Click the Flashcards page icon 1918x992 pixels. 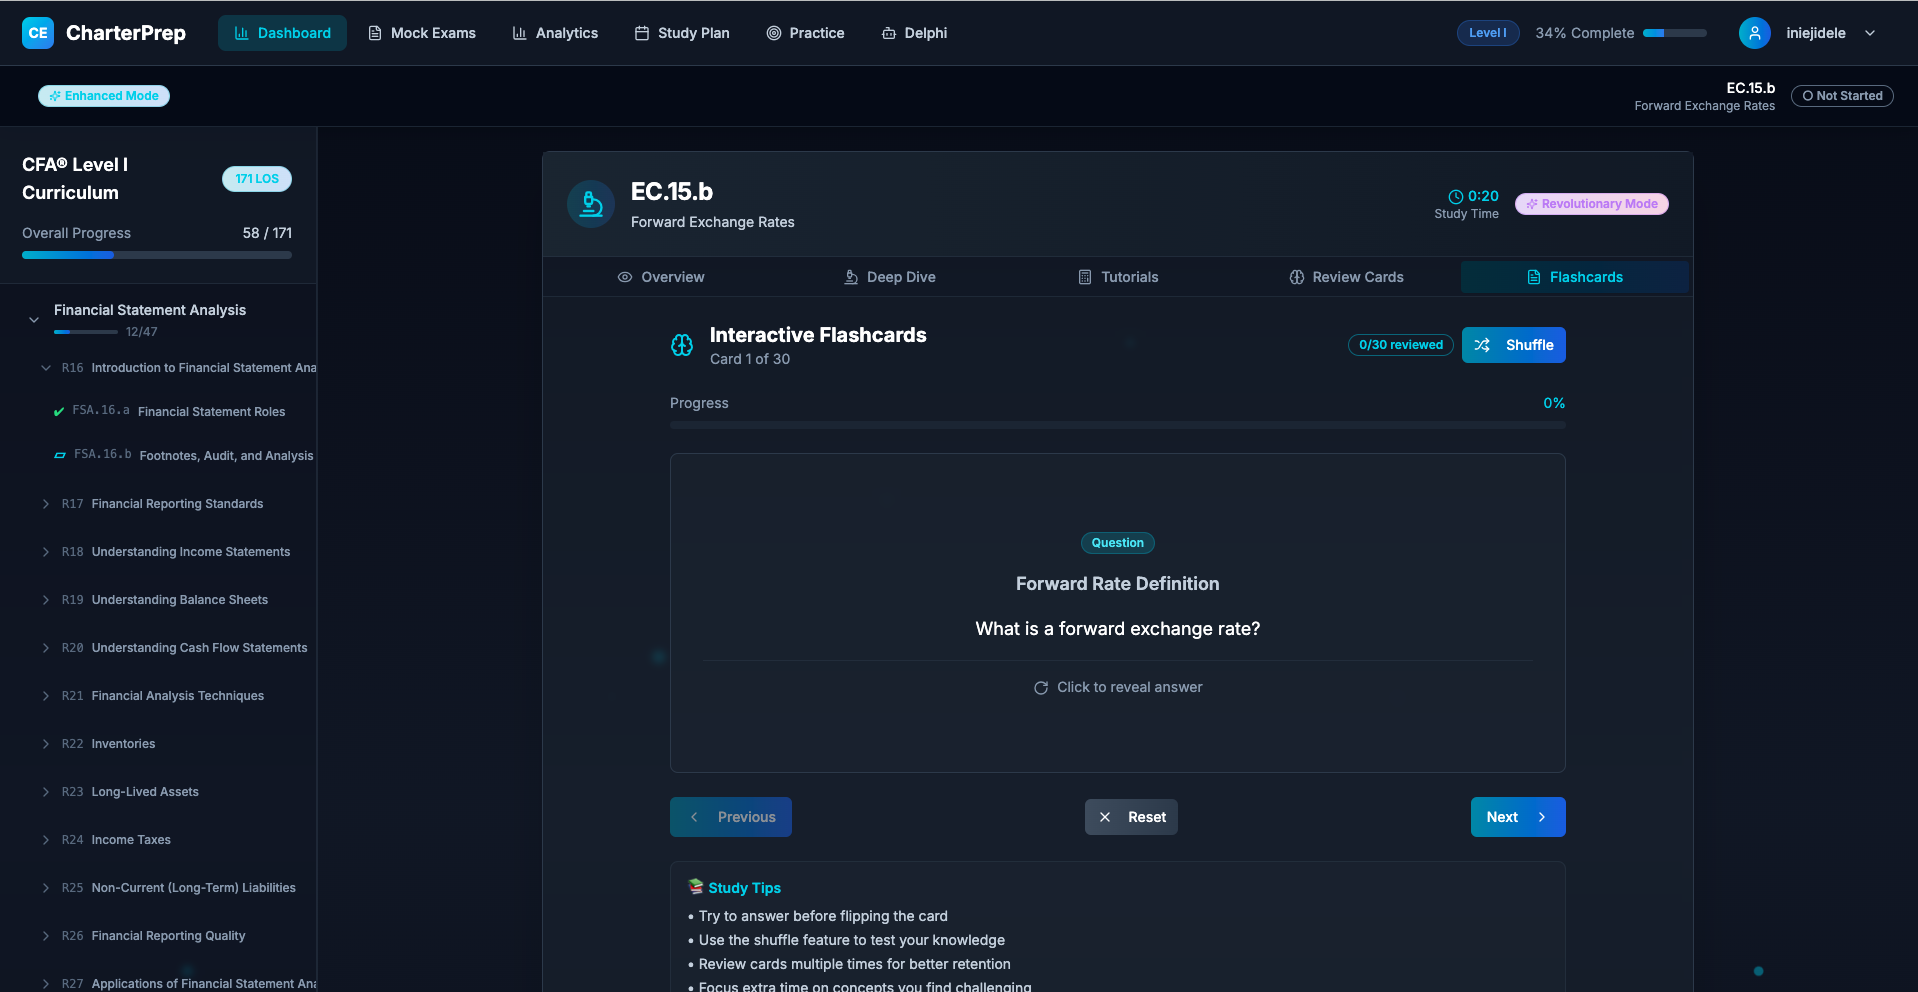click(x=1534, y=277)
